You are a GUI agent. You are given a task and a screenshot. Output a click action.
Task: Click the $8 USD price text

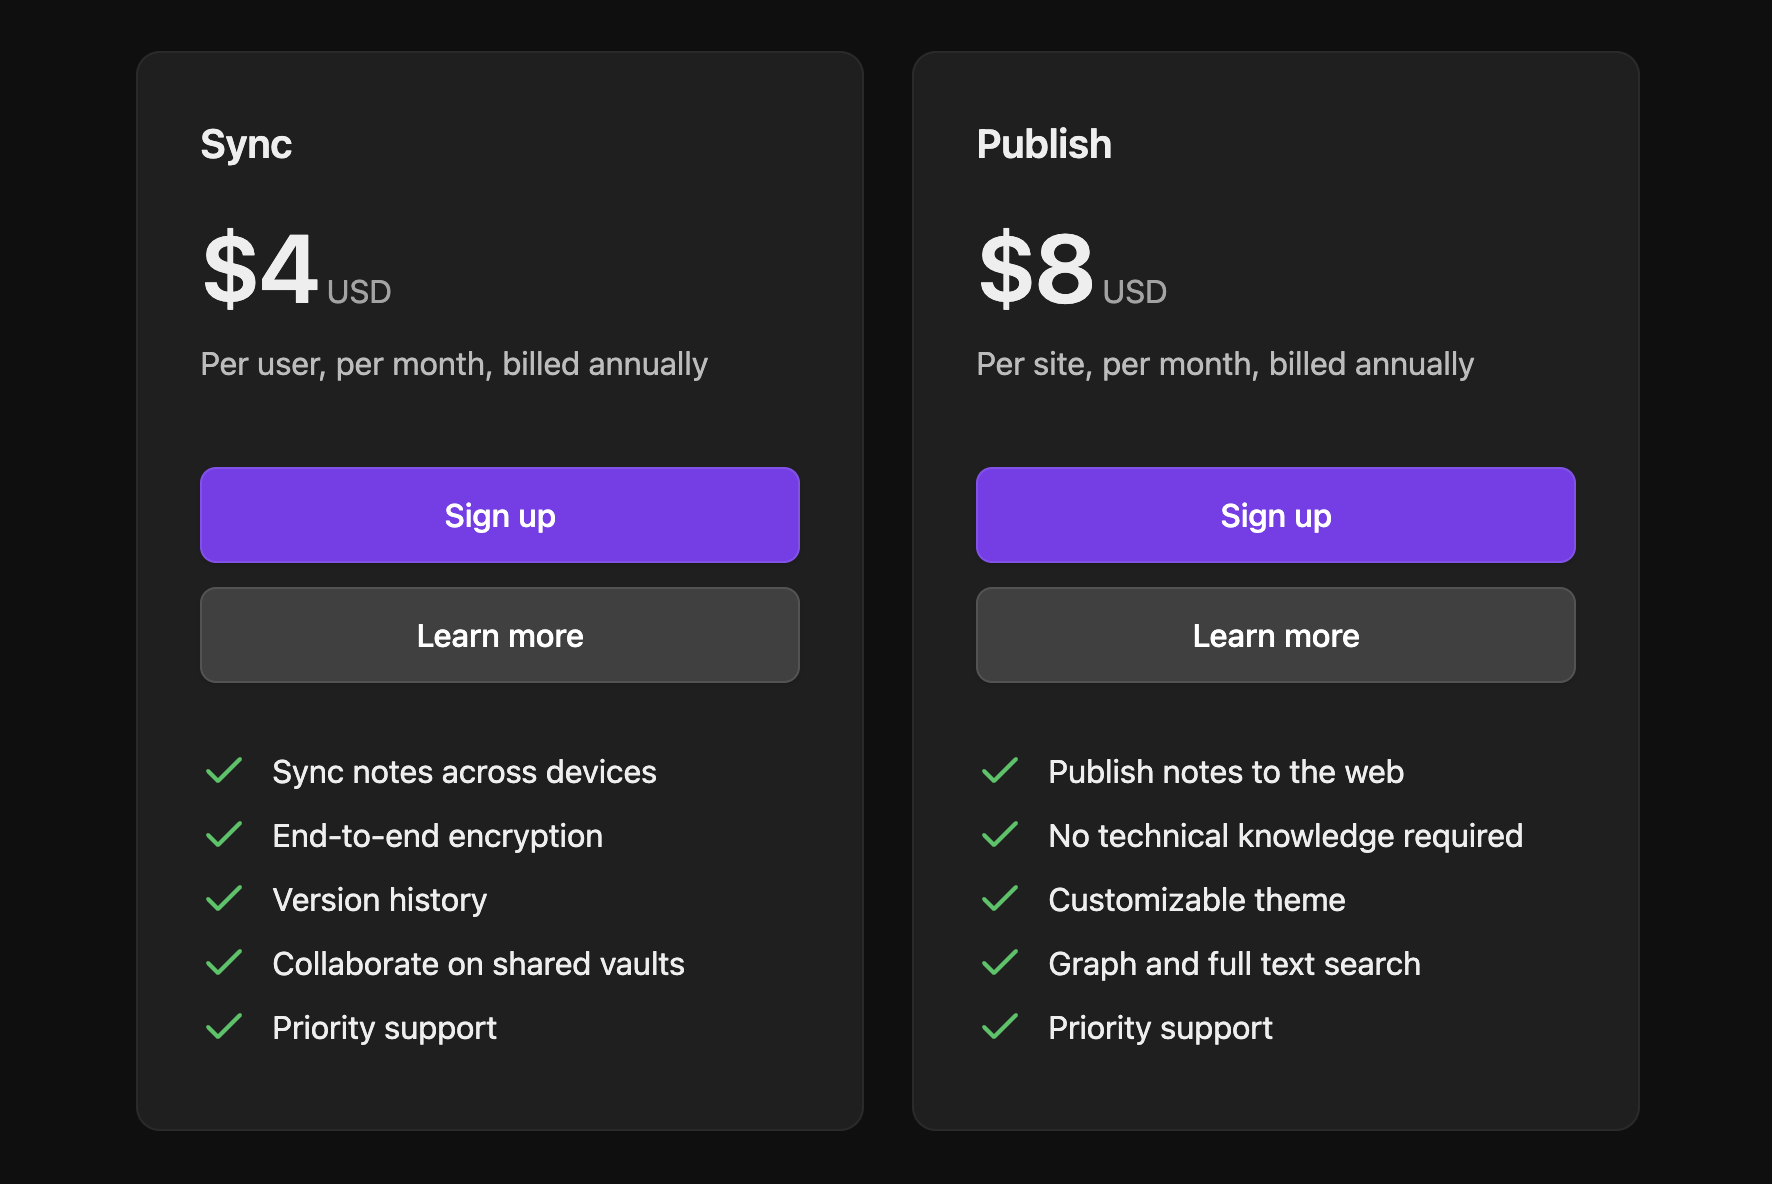[1072, 272]
